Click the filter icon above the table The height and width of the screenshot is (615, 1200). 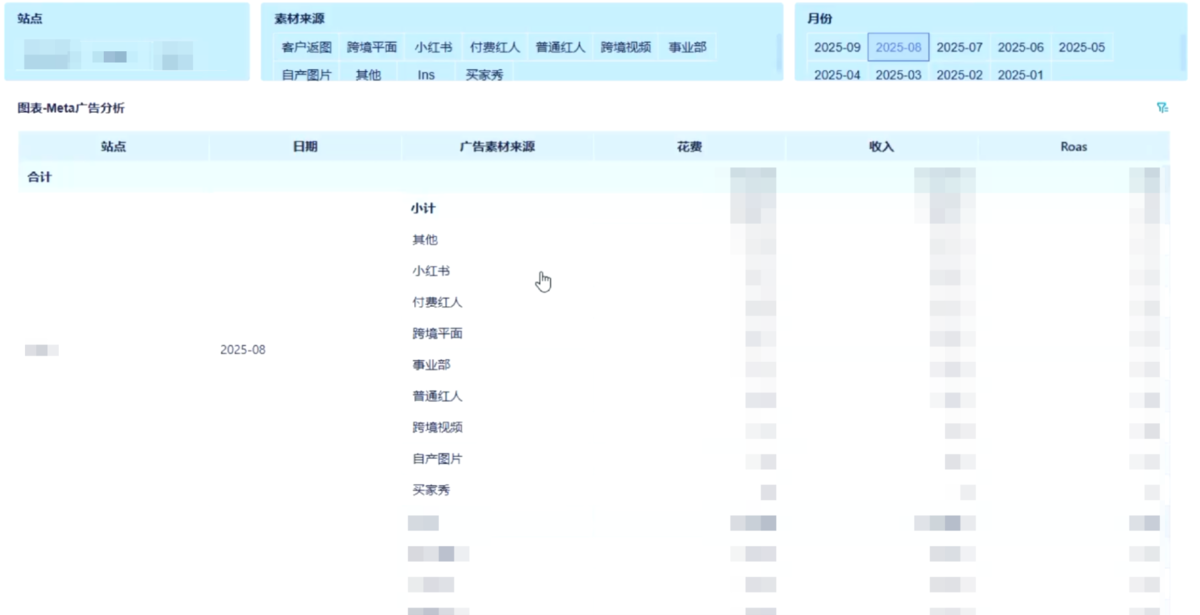tap(1162, 108)
